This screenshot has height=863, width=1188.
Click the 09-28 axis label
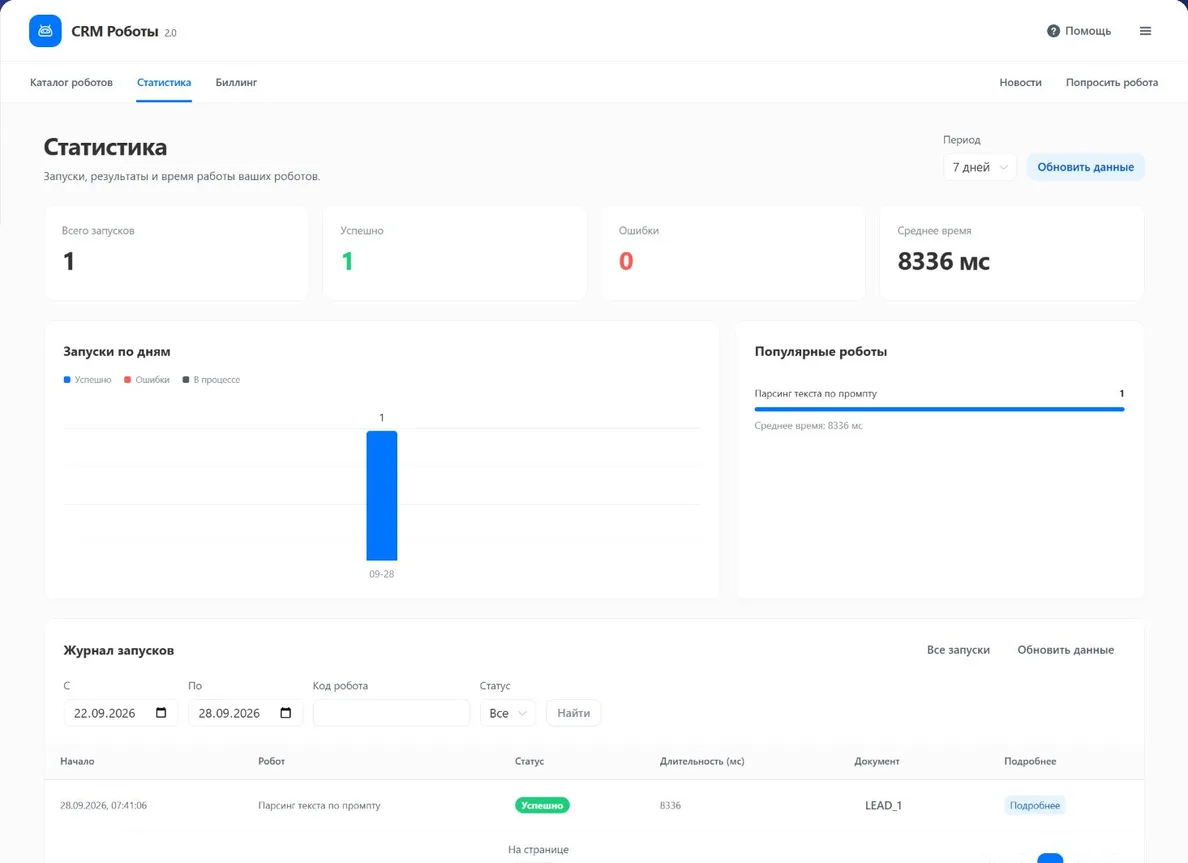tap(382, 574)
